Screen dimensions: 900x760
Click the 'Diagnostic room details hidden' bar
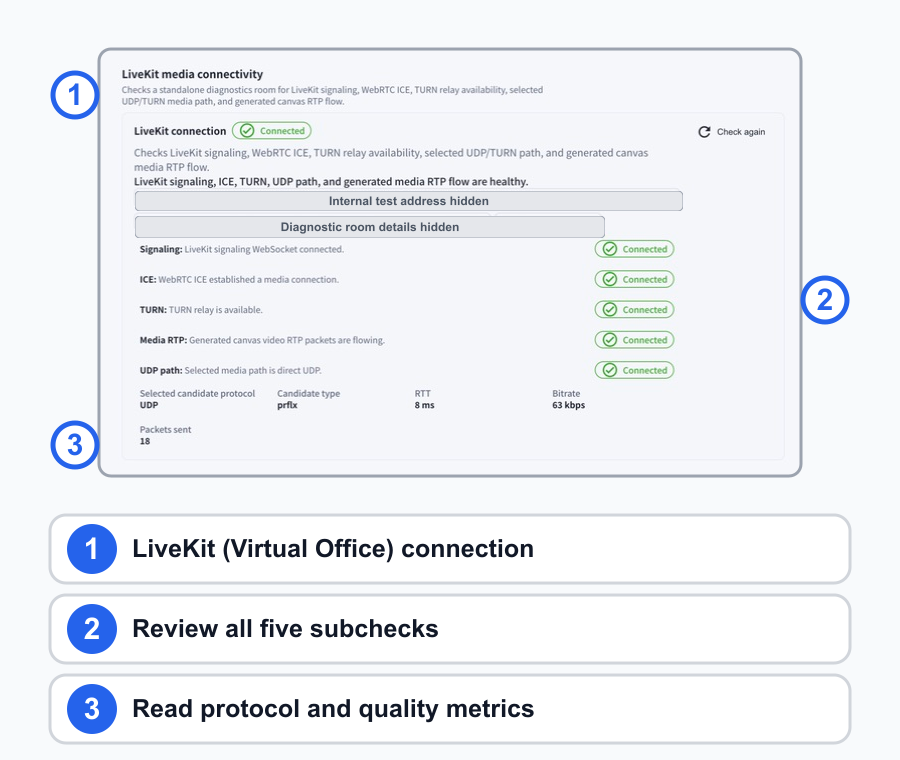[x=370, y=227]
